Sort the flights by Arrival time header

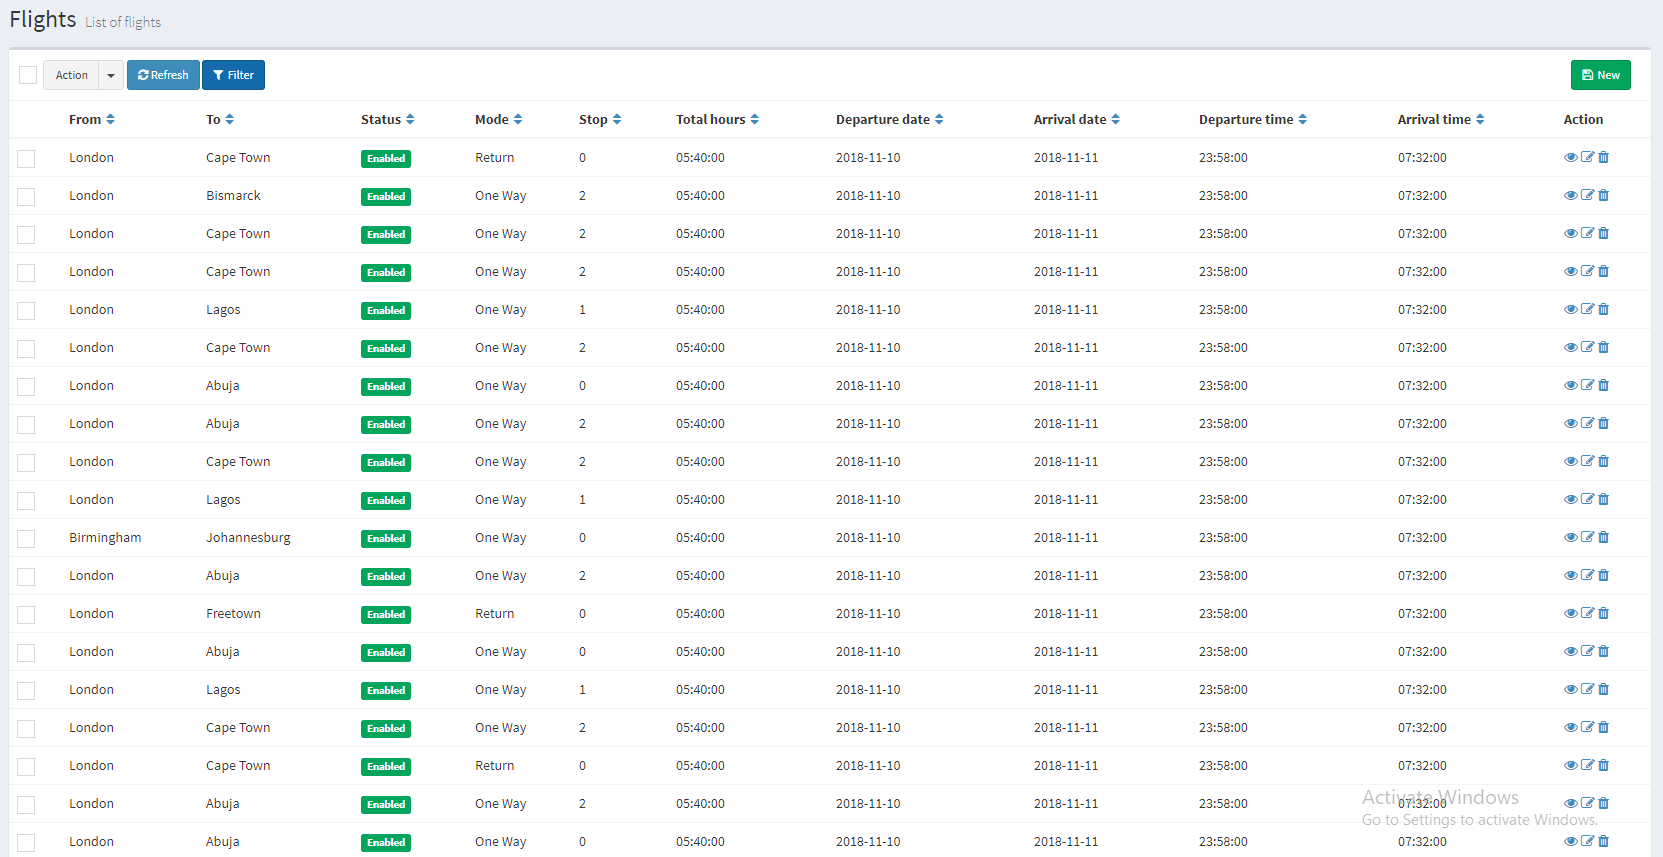click(1440, 120)
